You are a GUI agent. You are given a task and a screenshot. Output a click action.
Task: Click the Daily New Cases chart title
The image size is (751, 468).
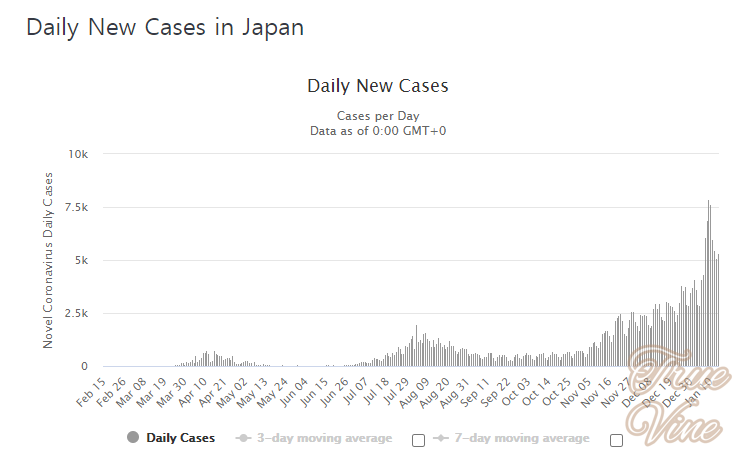click(x=377, y=86)
